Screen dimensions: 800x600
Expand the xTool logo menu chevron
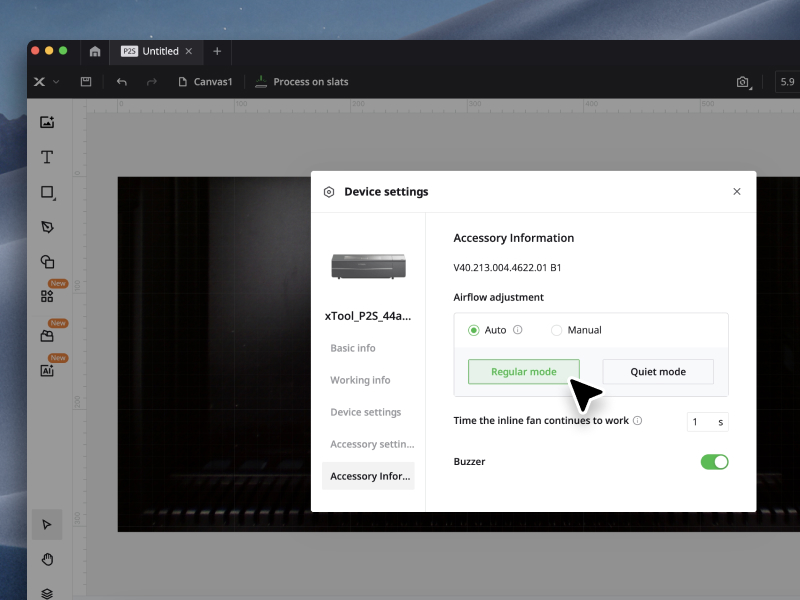pyautogui.click(x=56, y=82)
